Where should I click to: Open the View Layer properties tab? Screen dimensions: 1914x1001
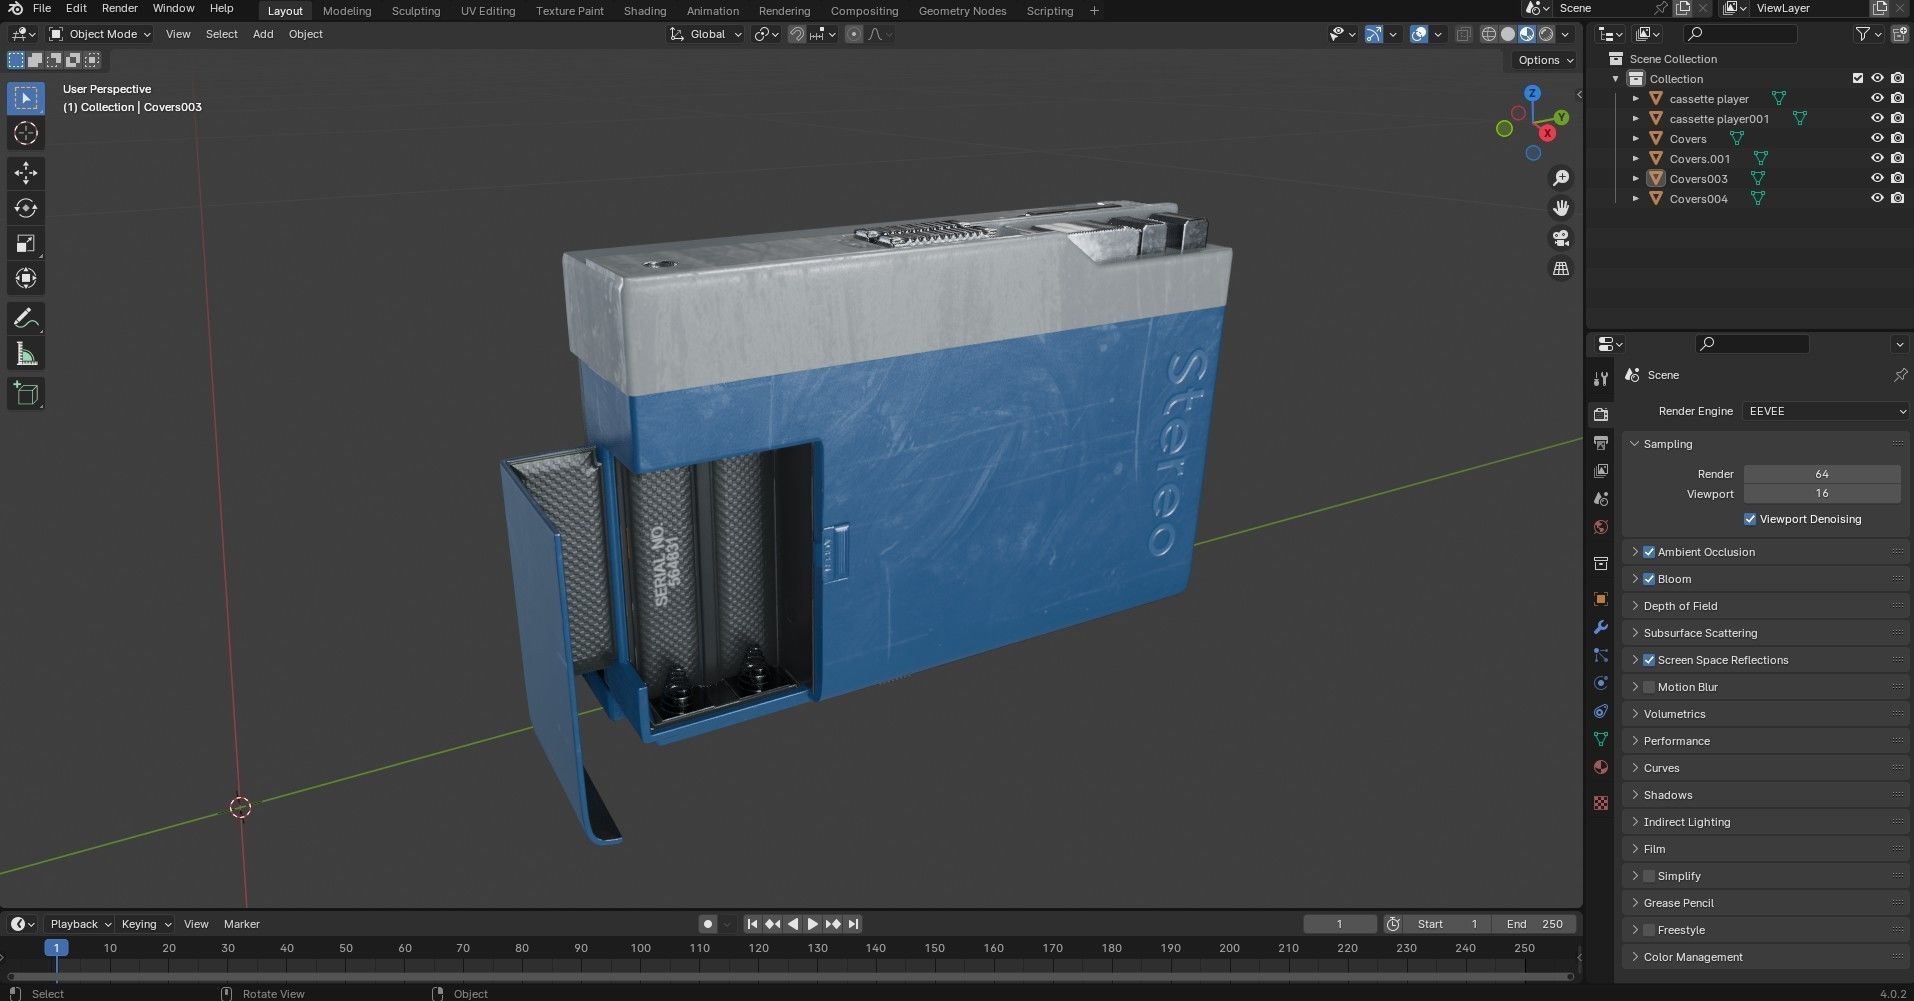[1601, 470]
